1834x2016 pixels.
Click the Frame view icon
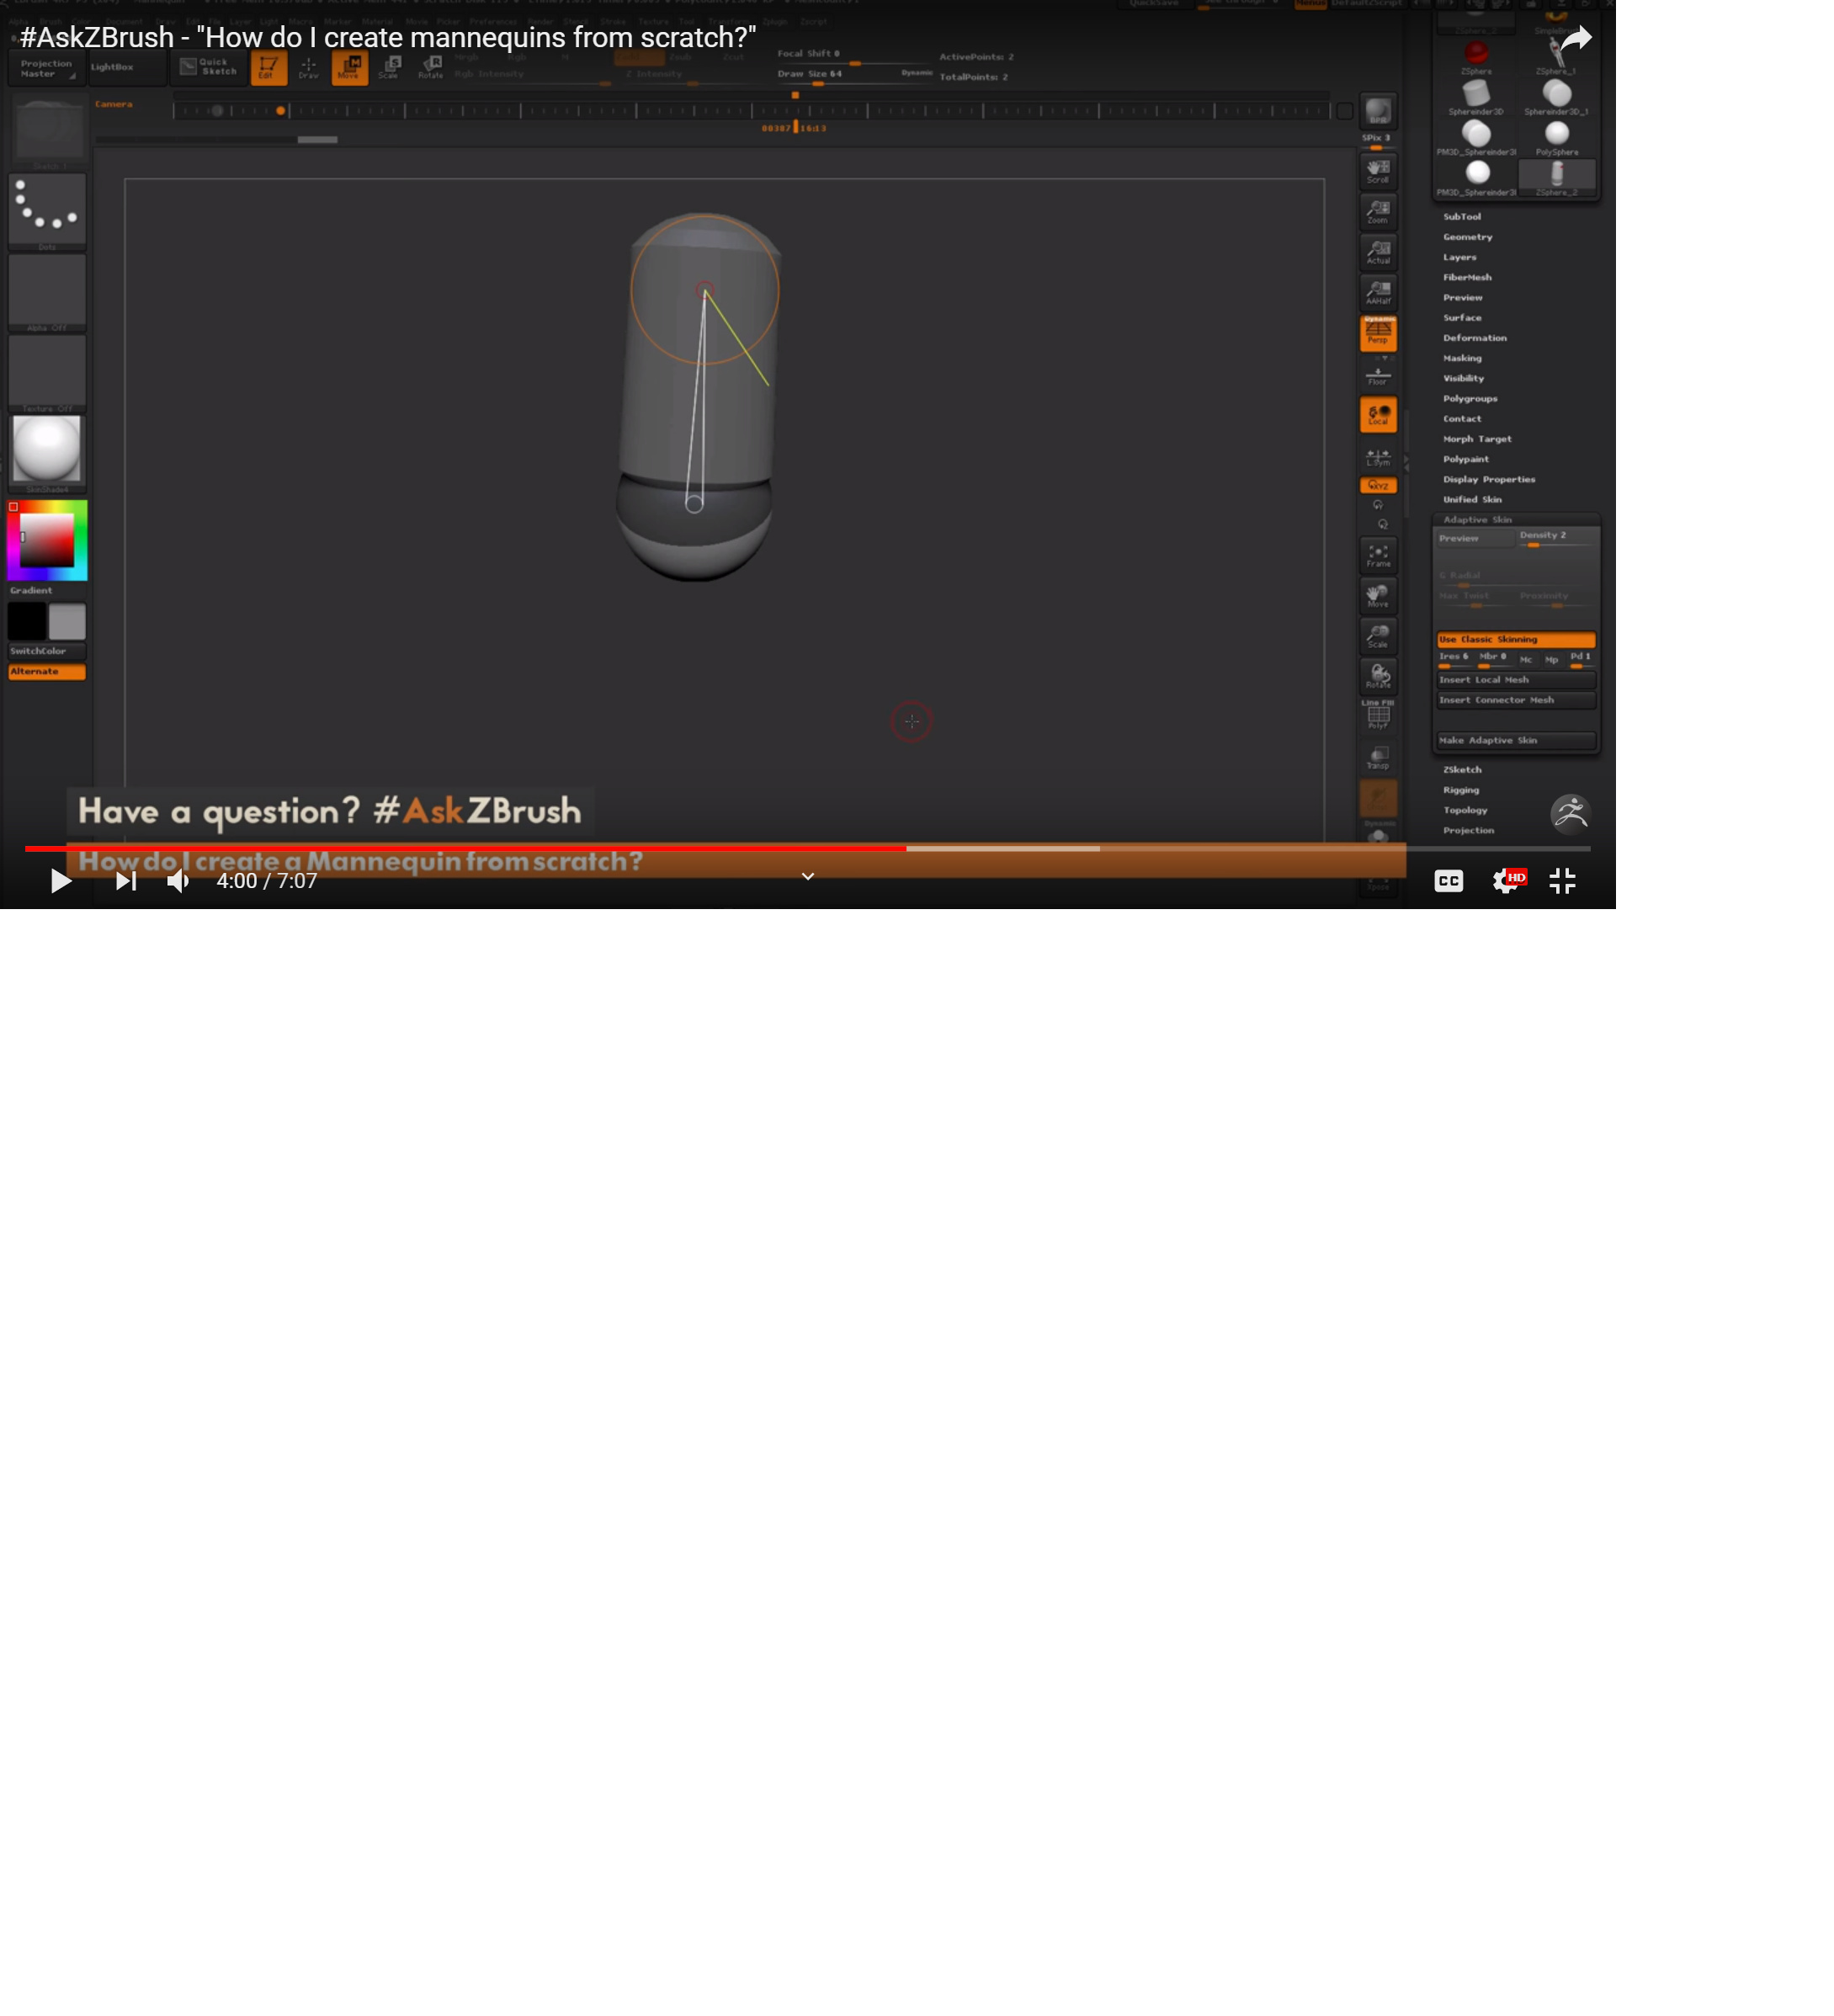1378,555
